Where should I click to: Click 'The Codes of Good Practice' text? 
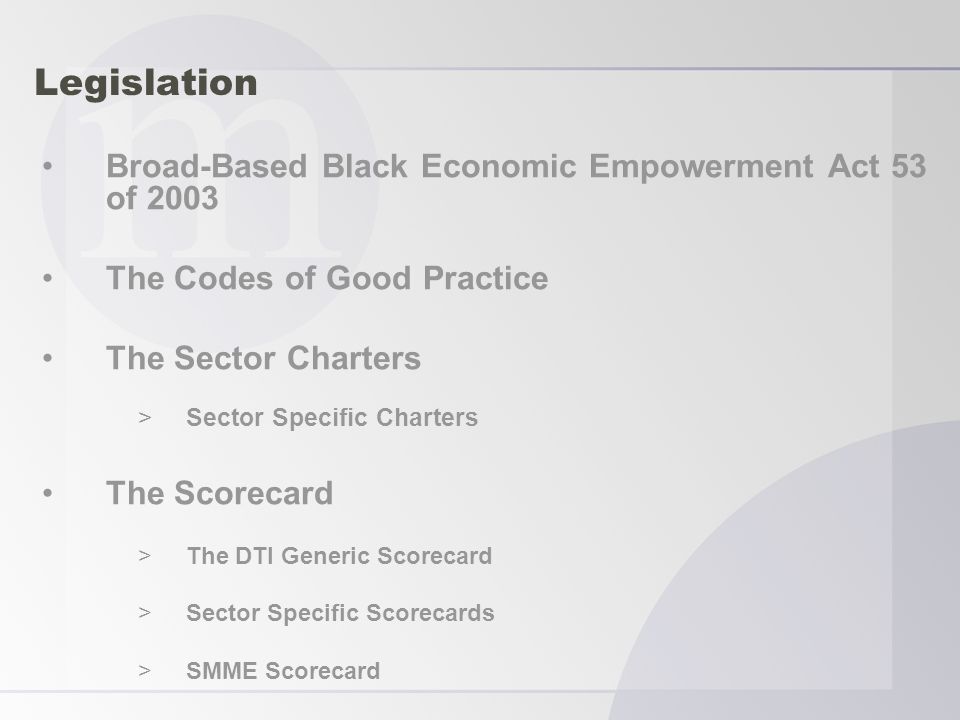point(327,278)
